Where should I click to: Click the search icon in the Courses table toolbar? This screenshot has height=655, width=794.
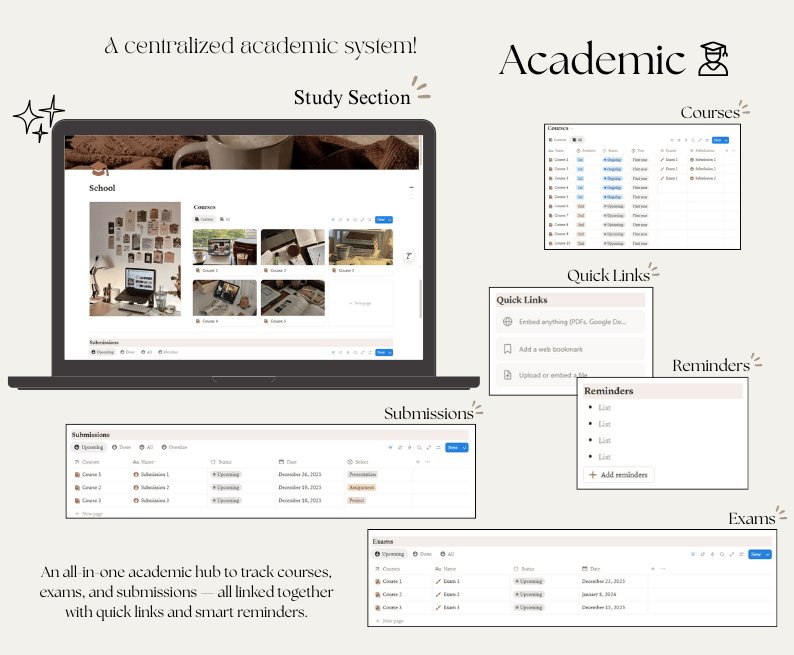coord(693,140)
